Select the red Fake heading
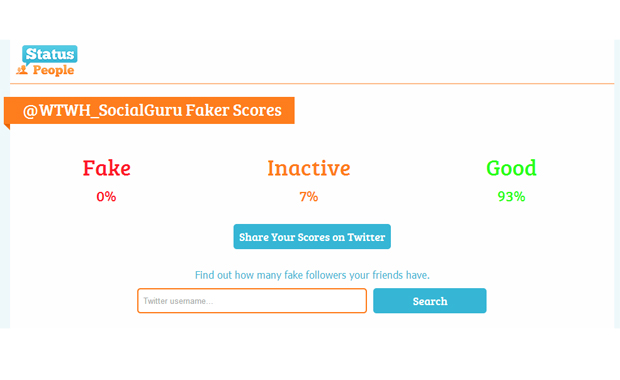The height and width of the screenshot is (380, 620). coord(107,168)
